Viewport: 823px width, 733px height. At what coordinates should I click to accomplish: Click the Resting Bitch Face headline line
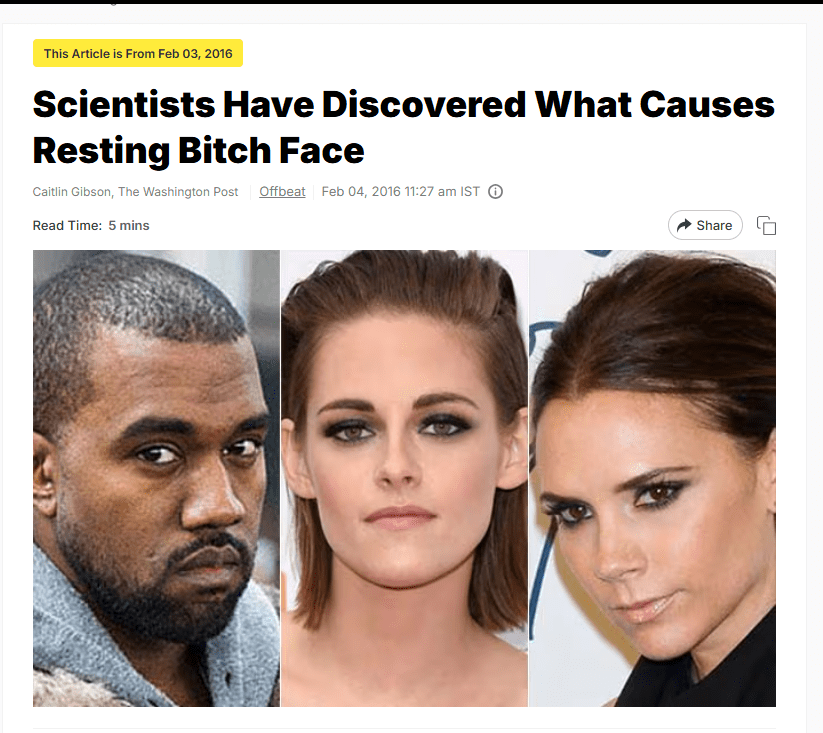(x=198, y=151)
